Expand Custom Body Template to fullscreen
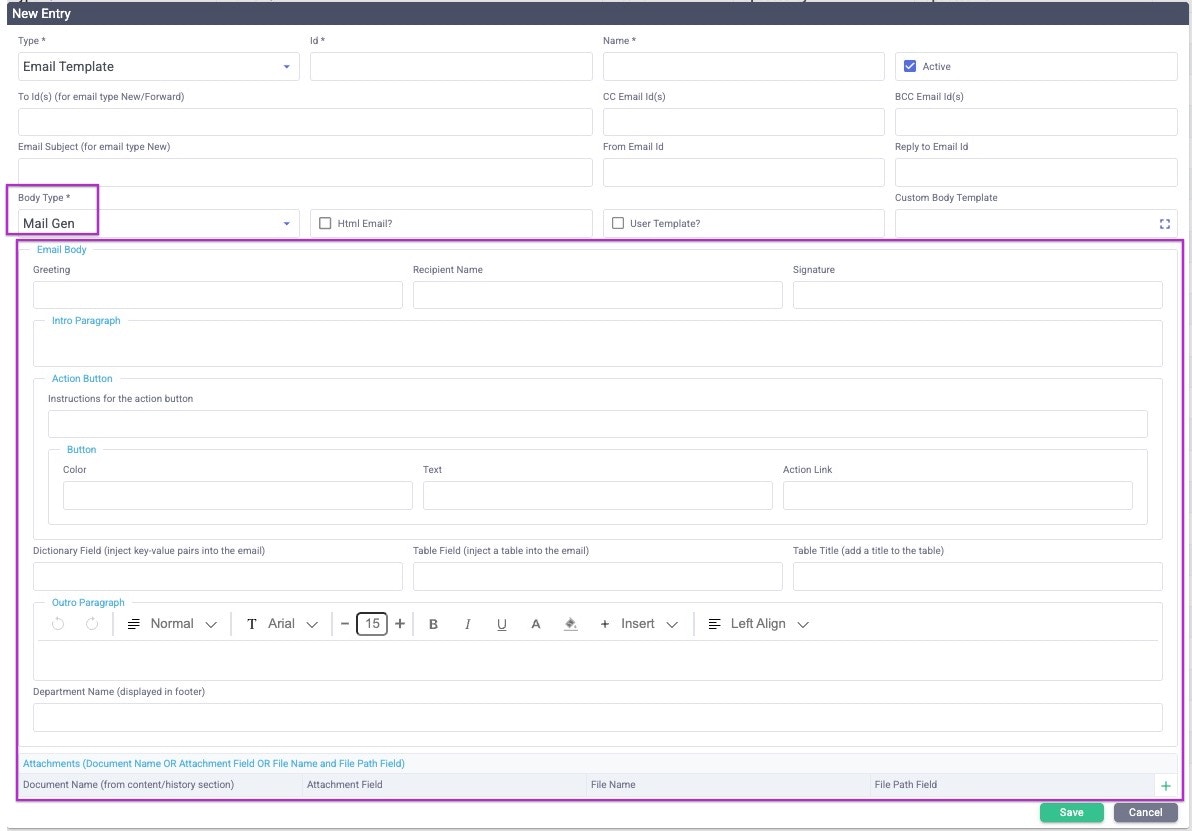 [x=1164, y=224]
